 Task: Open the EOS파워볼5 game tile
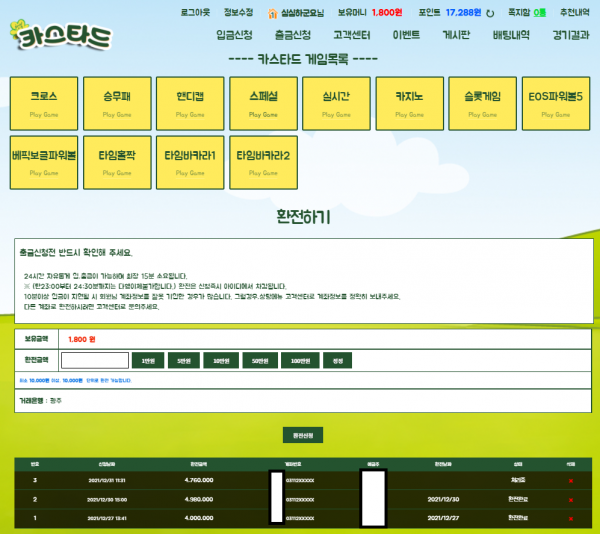[x=556, y=103]
